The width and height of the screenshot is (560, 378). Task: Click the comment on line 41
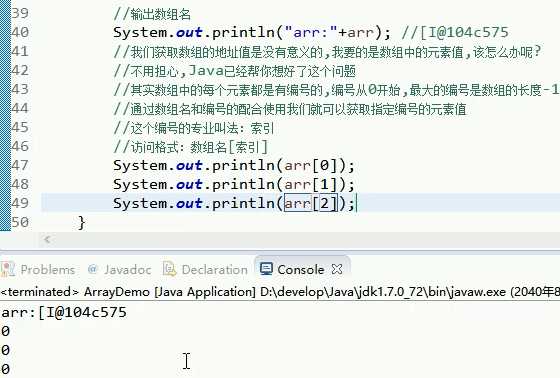(328, 52)
